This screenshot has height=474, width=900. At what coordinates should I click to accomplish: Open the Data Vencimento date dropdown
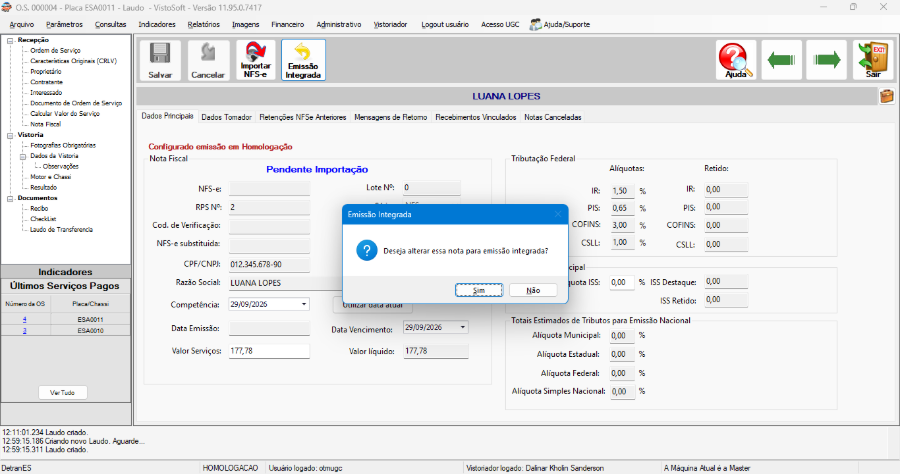point(463,327)
